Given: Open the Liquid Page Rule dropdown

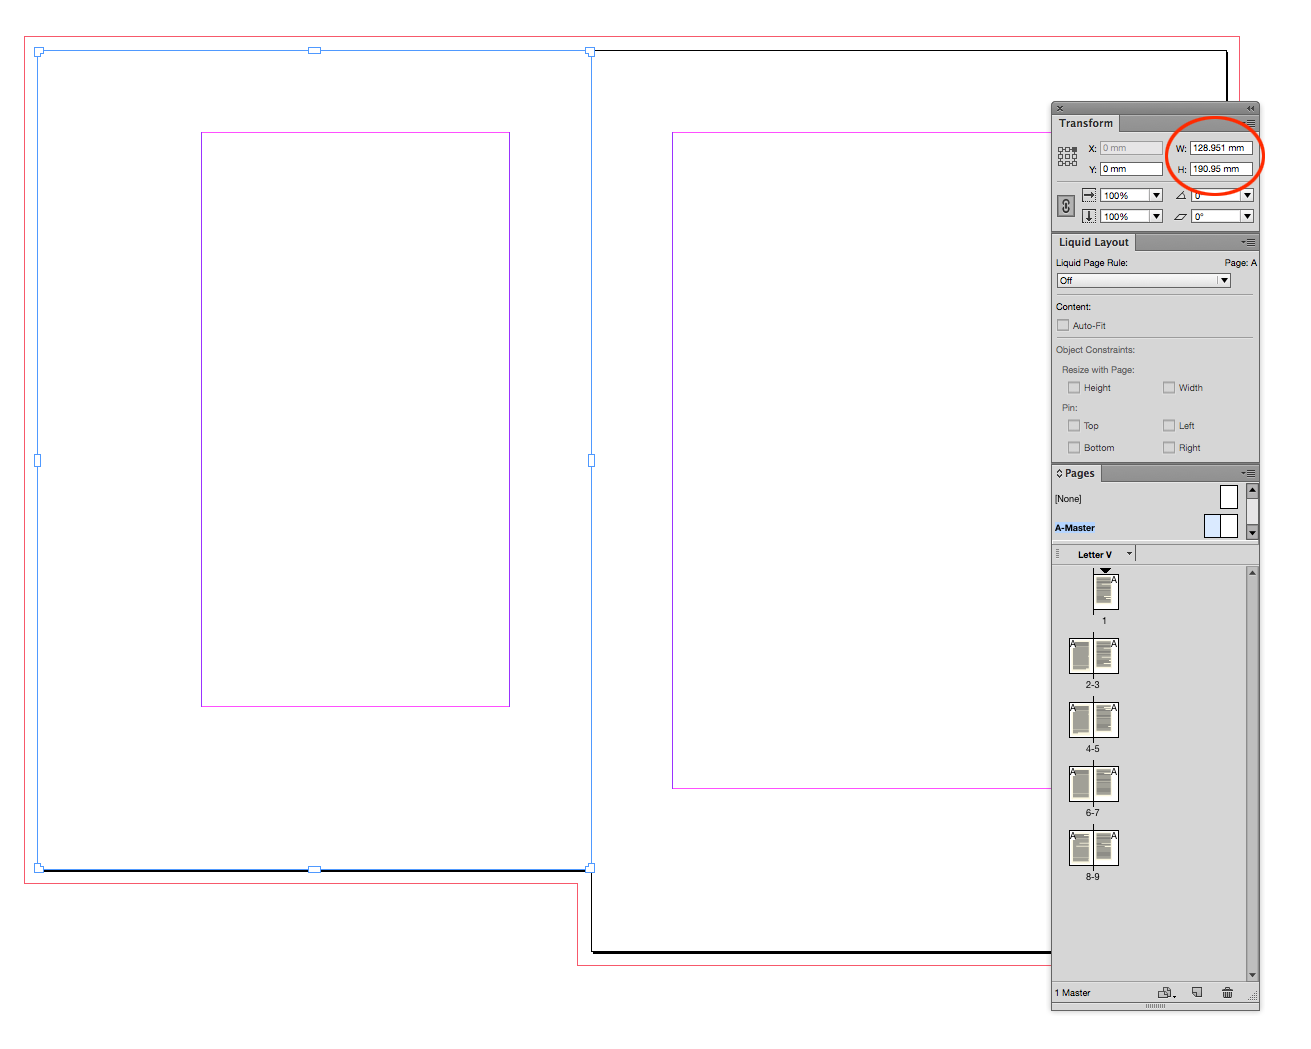Looking at the screenshot, I should click(1144, 280).
